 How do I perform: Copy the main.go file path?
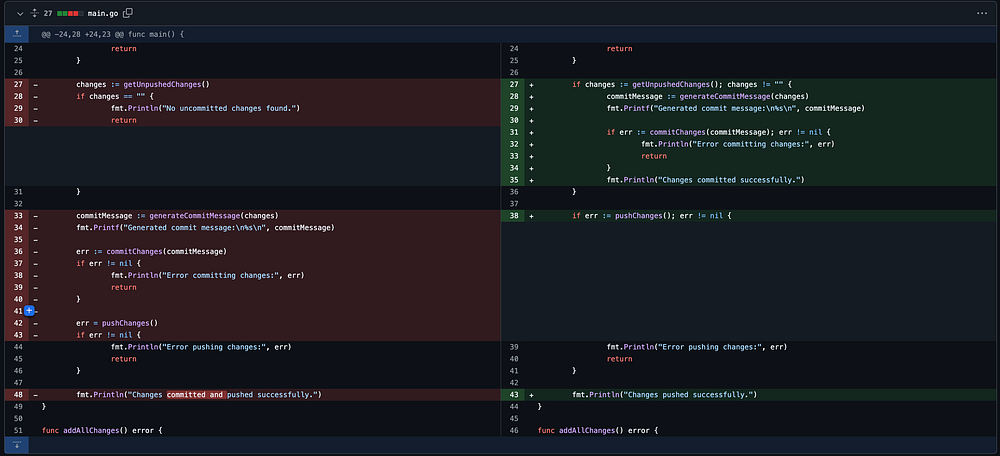point(130,13)
